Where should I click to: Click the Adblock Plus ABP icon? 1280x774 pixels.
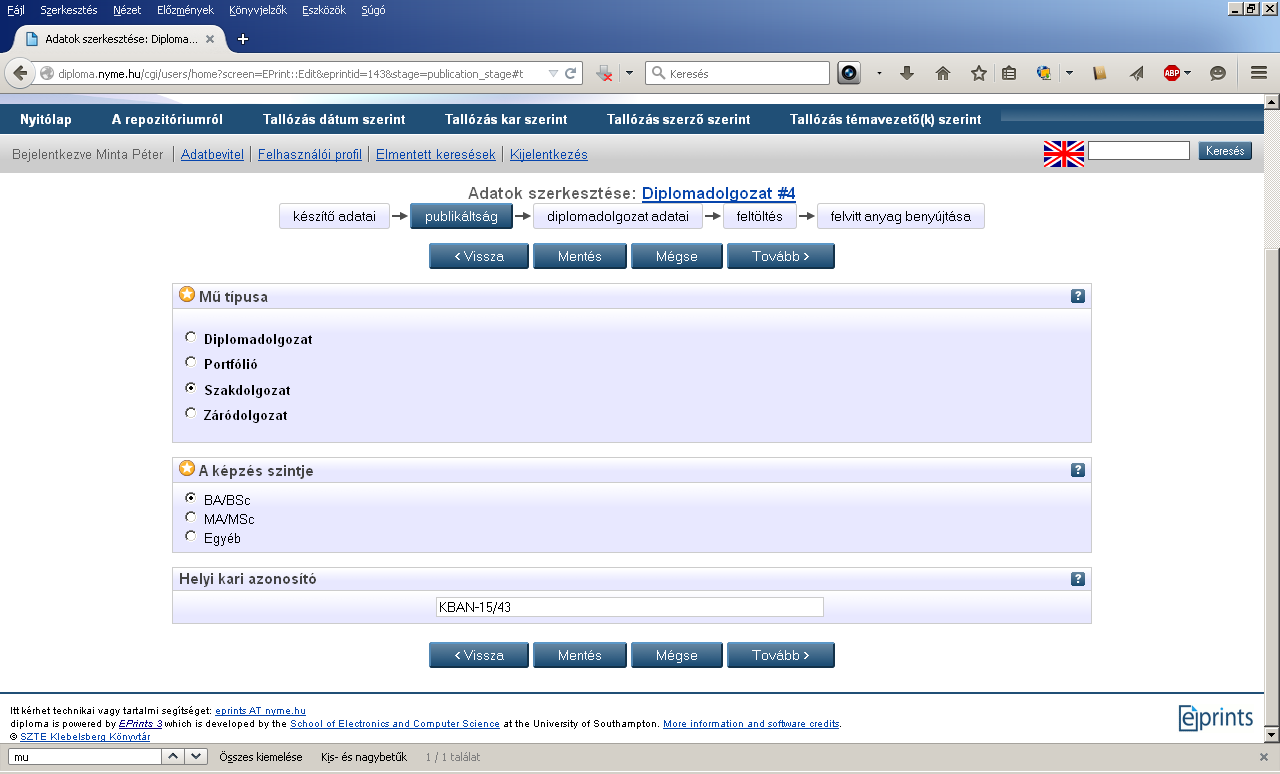[1171, 73]
